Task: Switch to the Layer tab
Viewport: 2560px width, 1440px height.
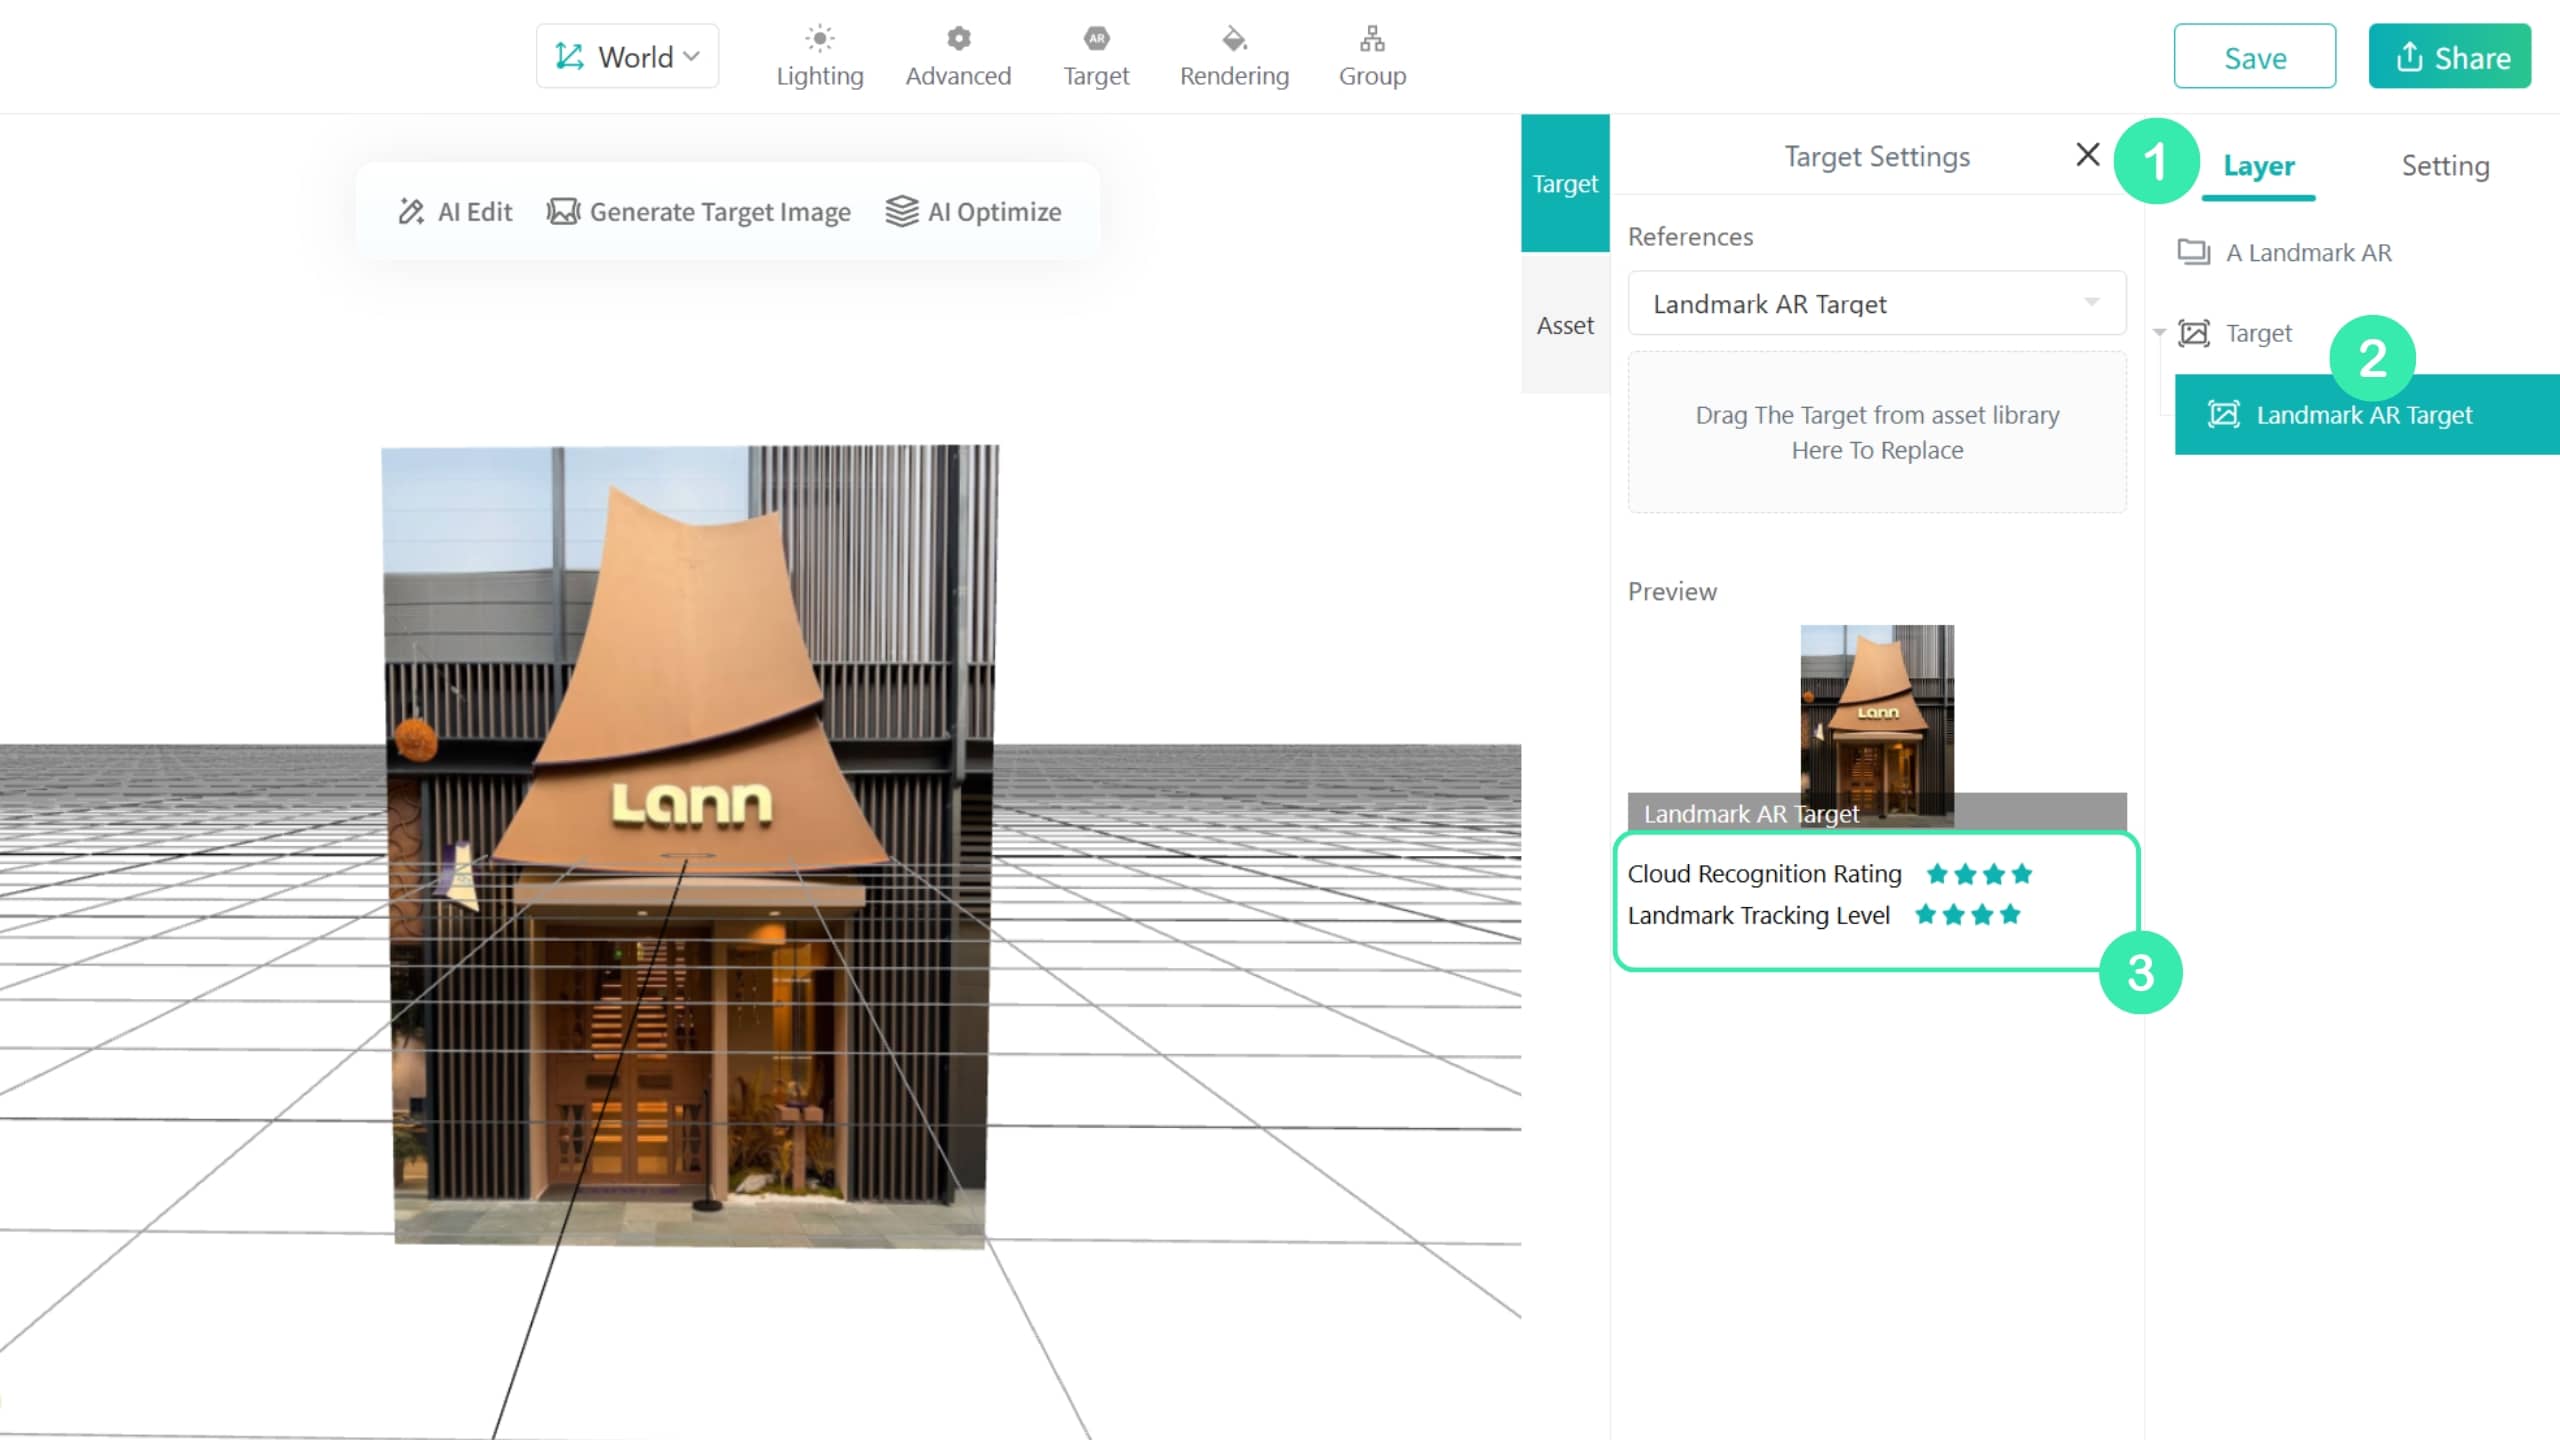Action: [x=2258, y=166]
